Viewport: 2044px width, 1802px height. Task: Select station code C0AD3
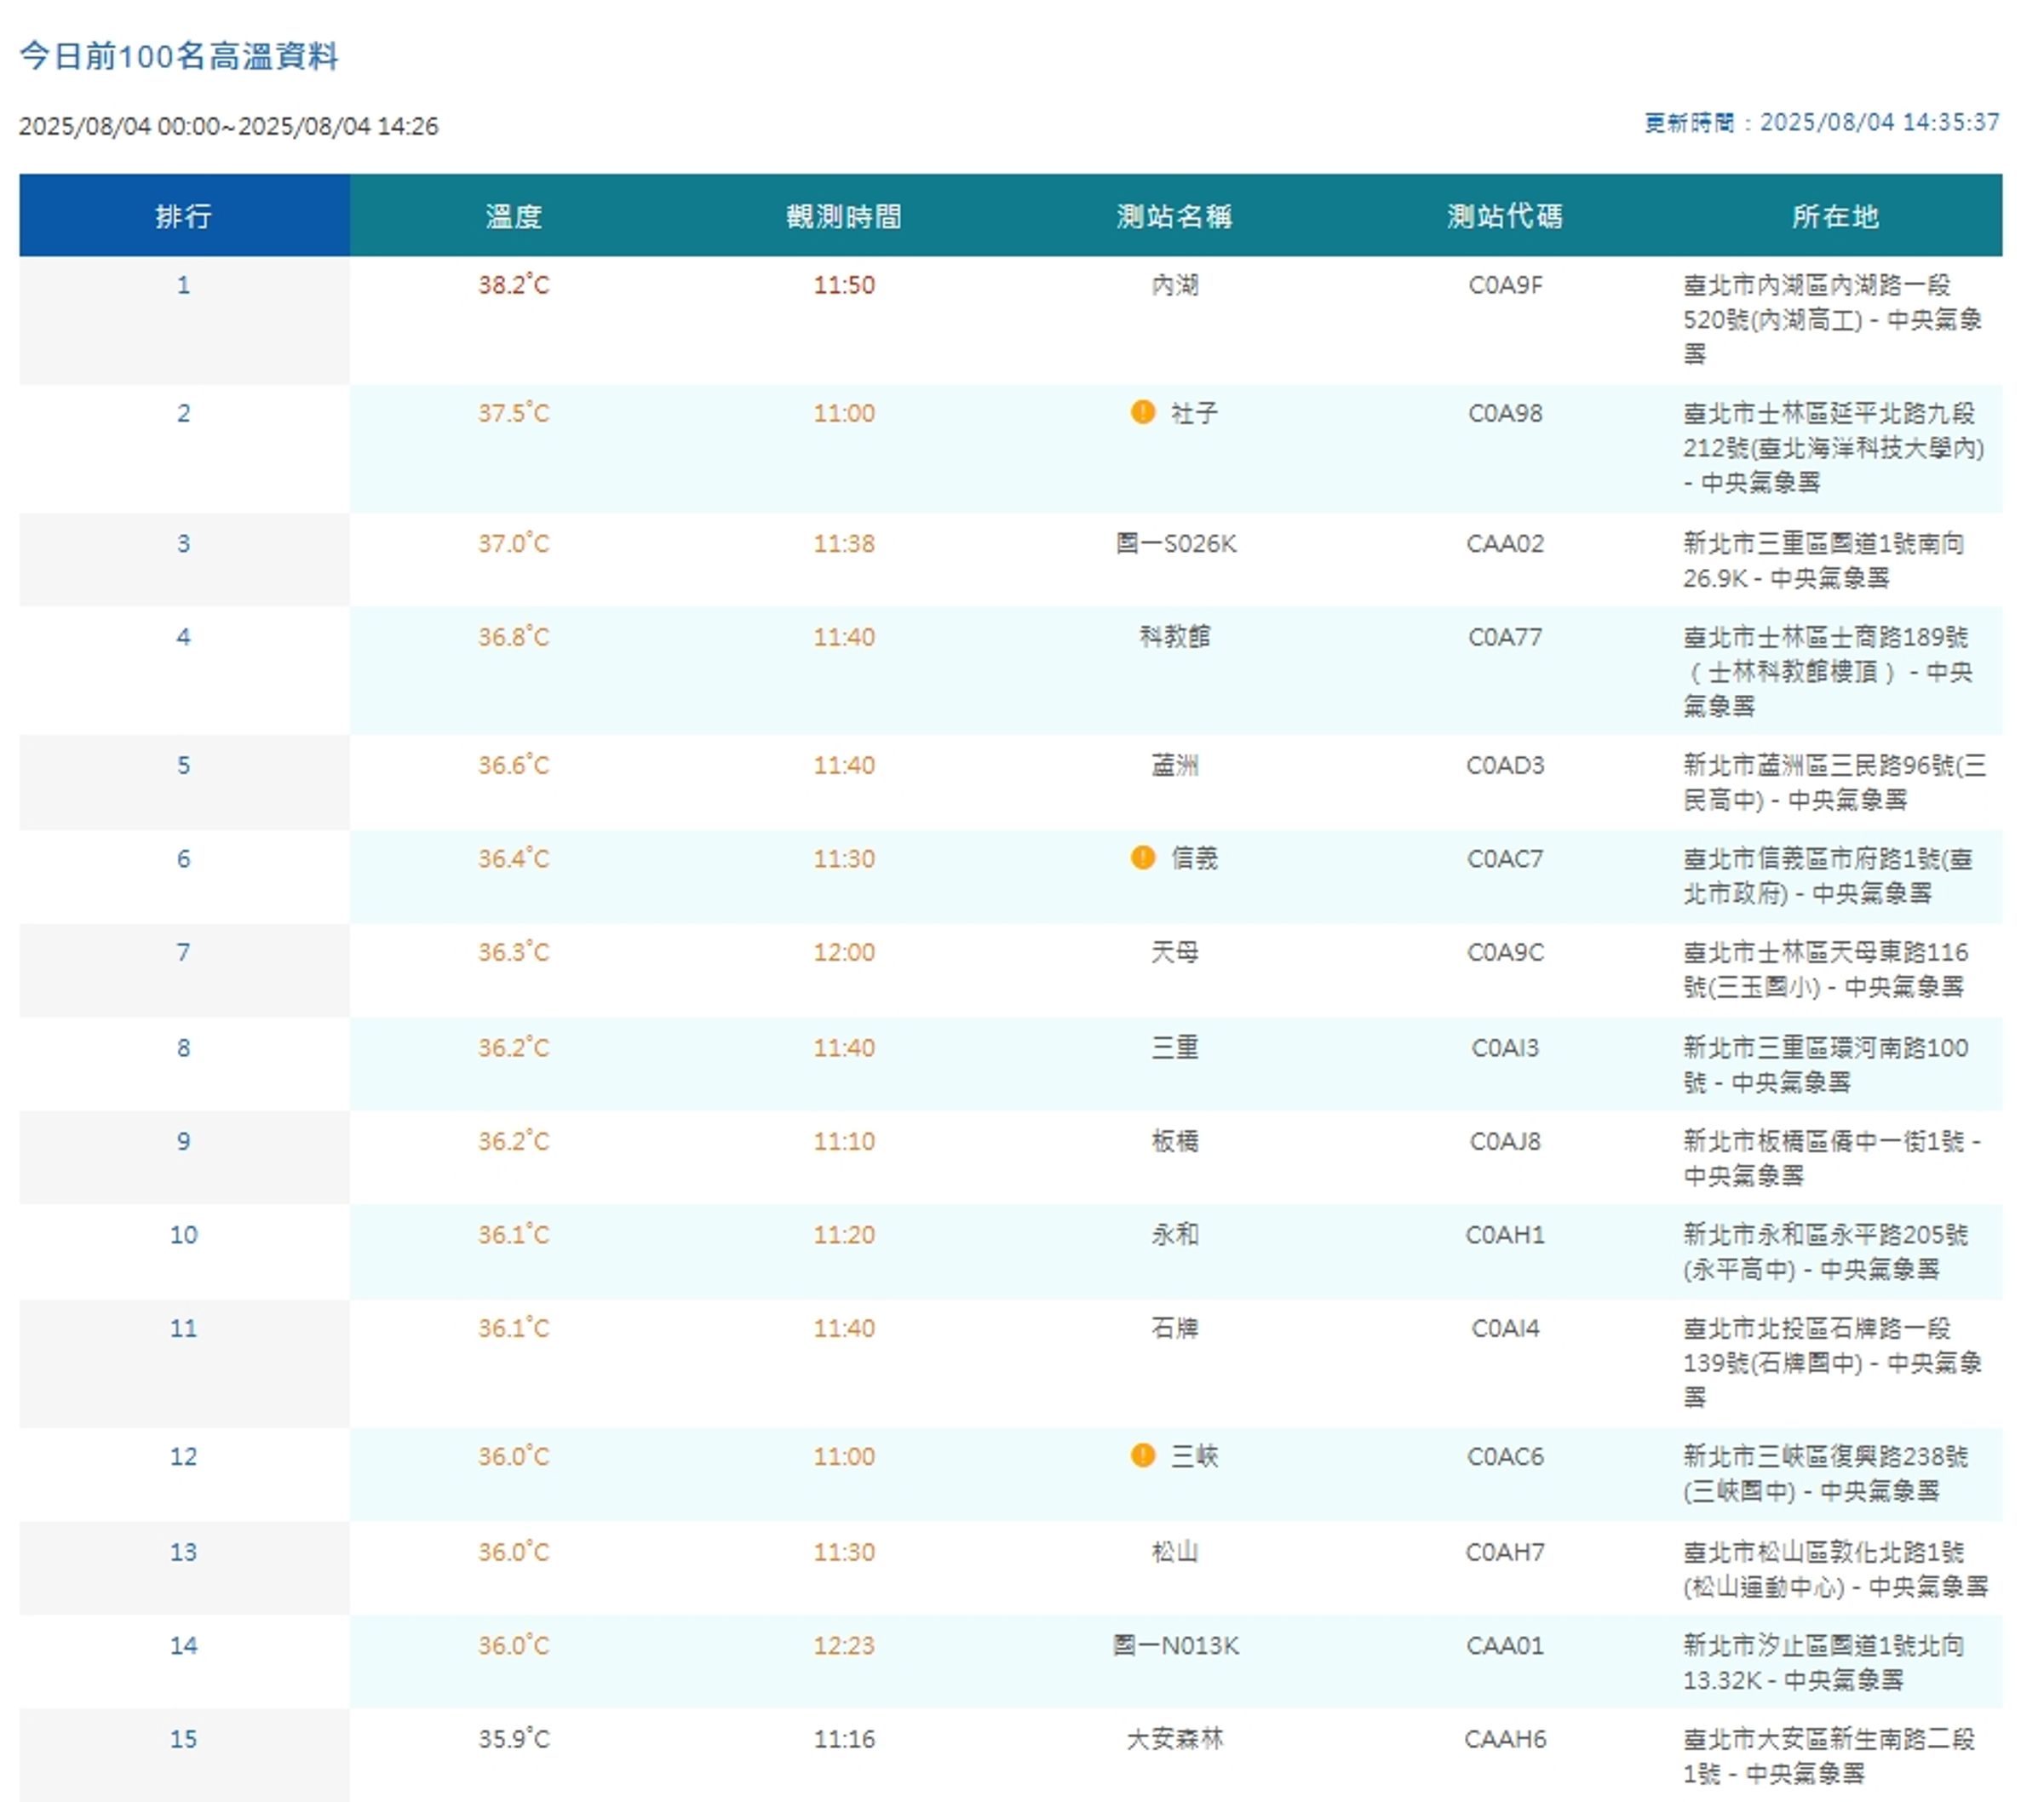tap(1505, 765)
